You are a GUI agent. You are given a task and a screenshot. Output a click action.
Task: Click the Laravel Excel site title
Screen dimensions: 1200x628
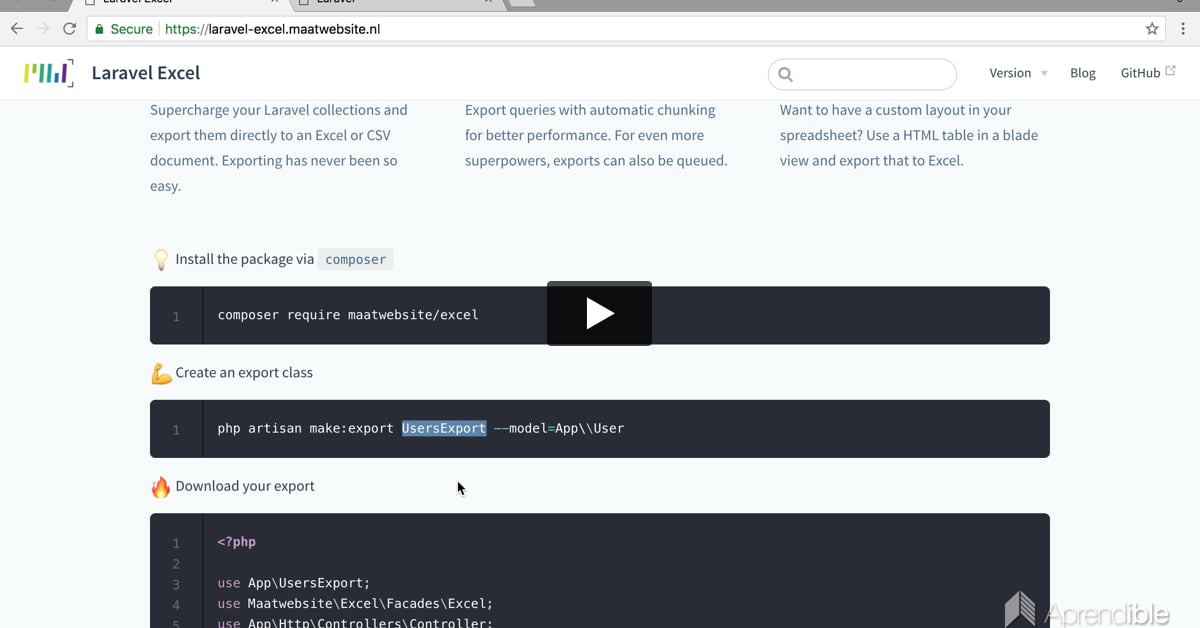pos(146,73)
